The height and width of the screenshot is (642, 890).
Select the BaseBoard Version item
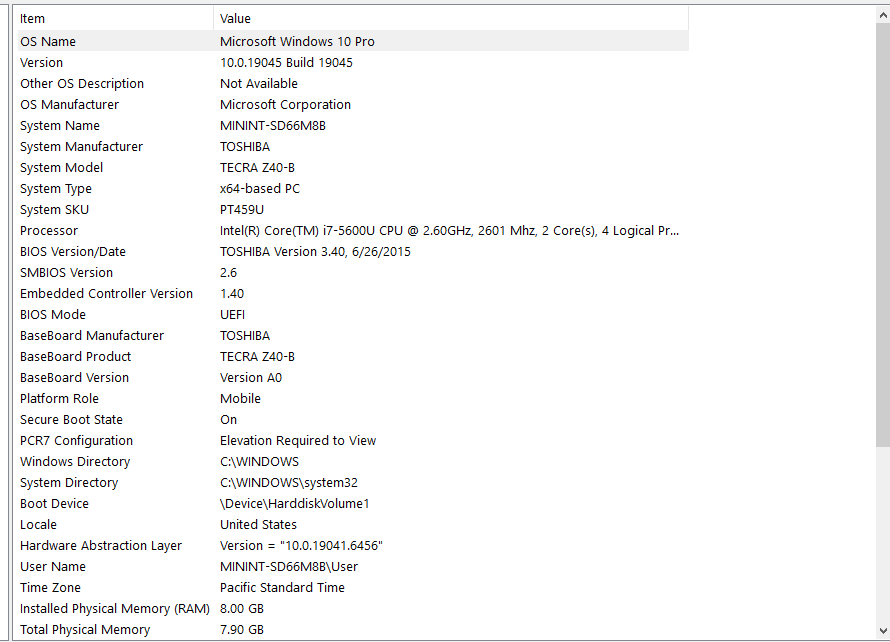tap(74, 377)
